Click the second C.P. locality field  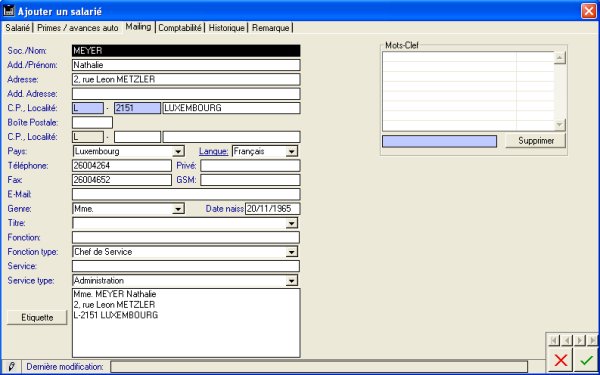click(x=232, y=137)
